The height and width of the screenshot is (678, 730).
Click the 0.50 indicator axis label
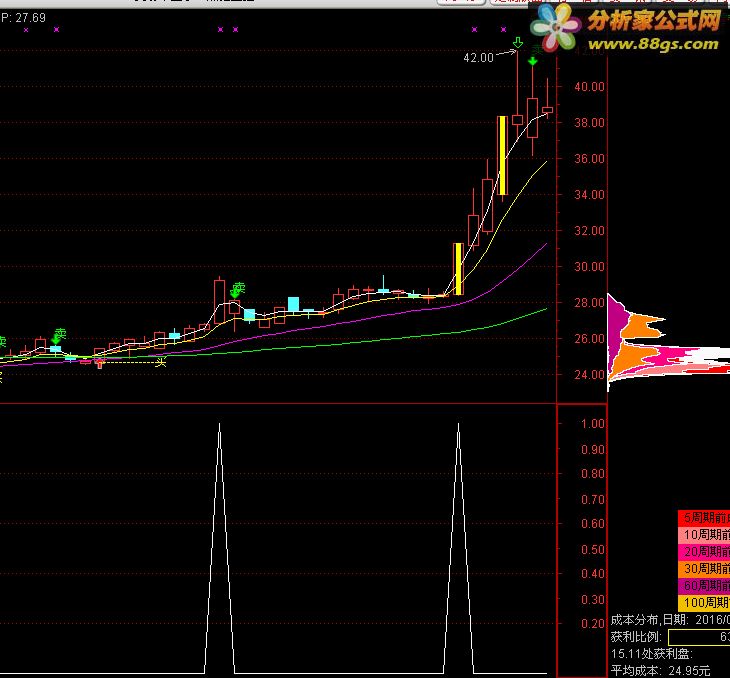[x=593, y=550]
